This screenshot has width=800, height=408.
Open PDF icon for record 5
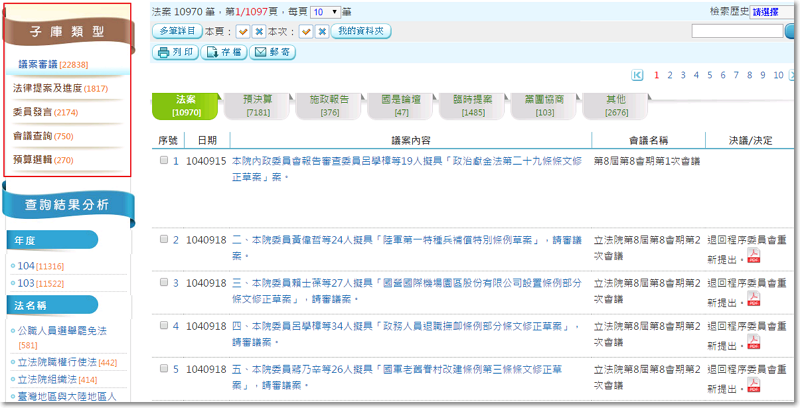755,385
